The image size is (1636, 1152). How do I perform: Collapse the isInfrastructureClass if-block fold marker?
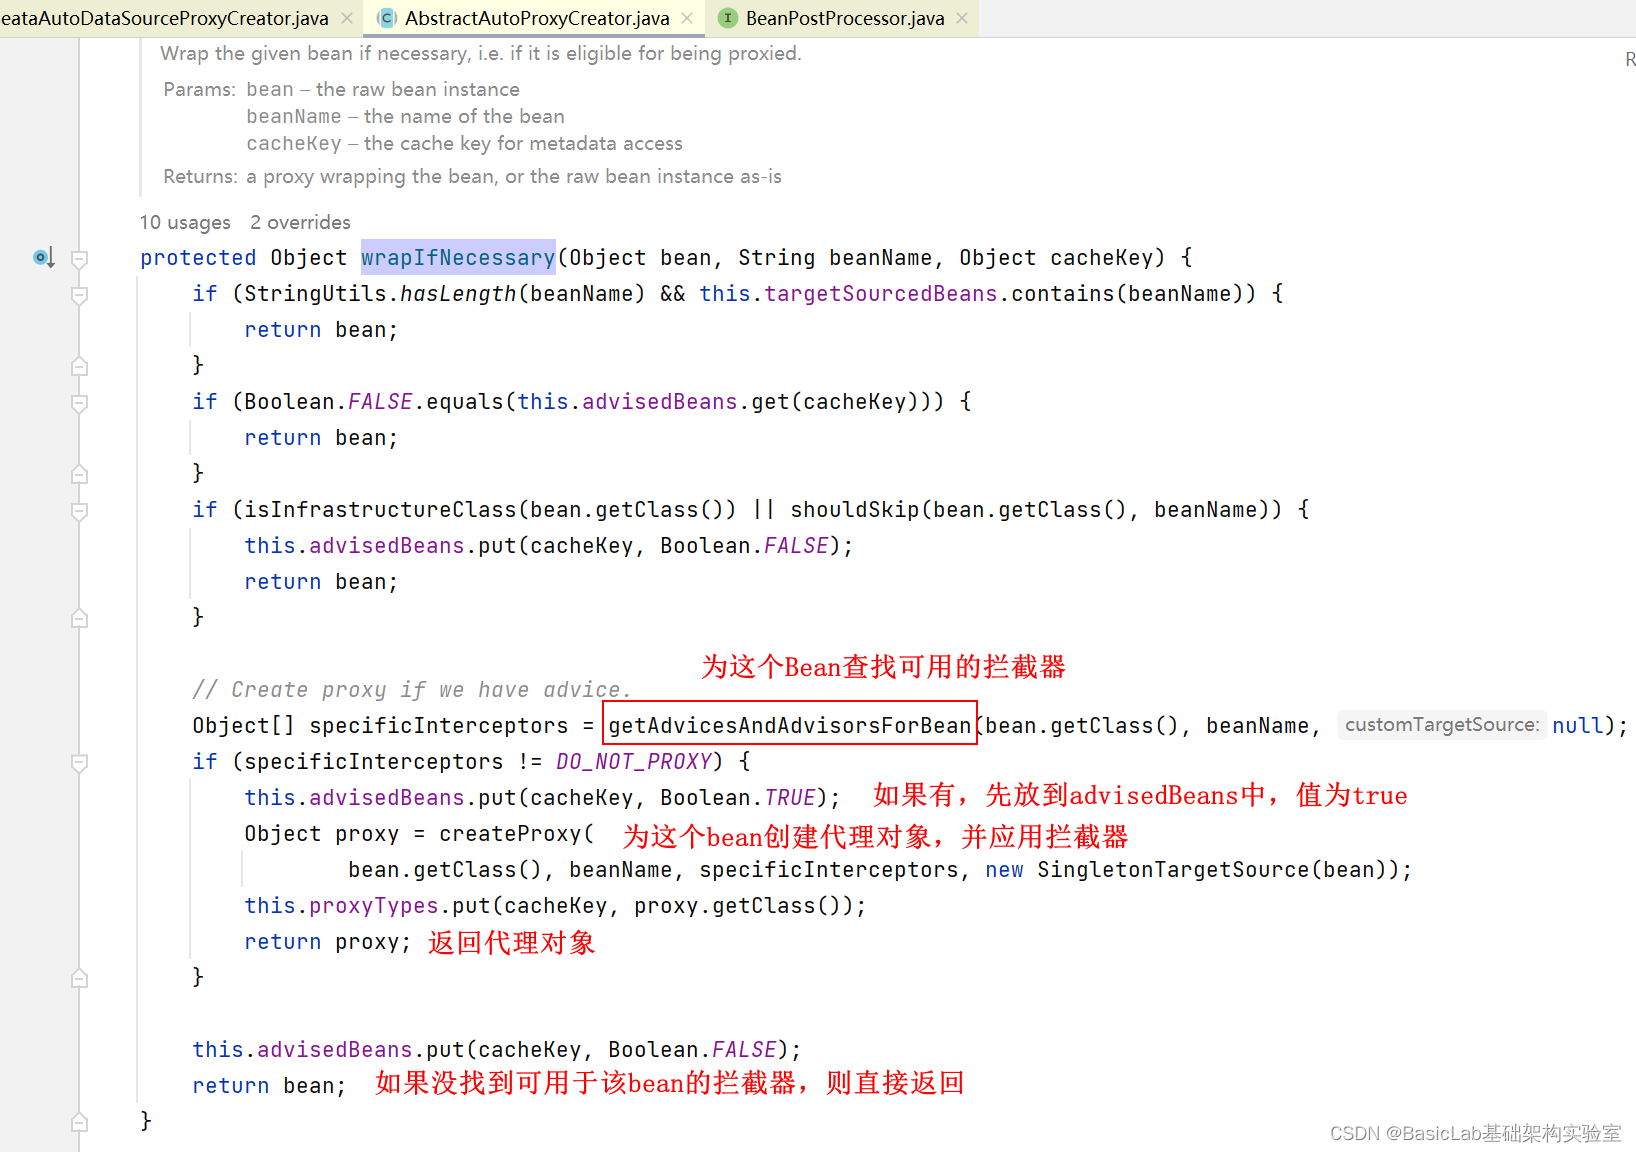click(x=80, y=511)
